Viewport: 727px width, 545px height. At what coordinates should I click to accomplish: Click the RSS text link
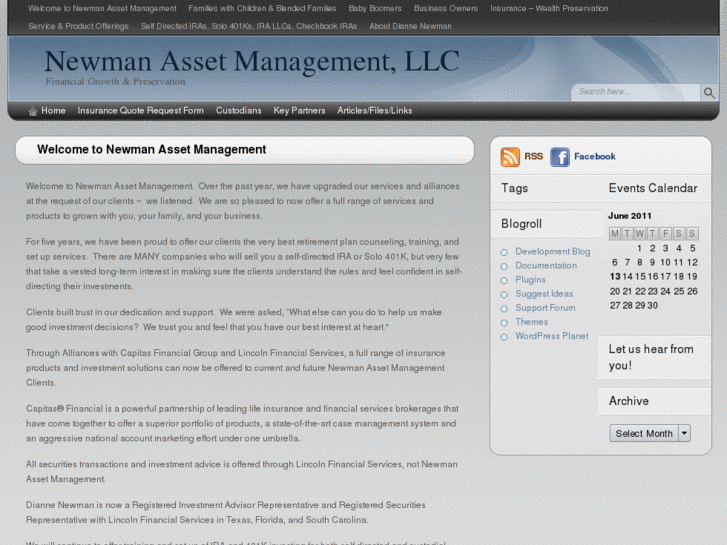(534, 156)
